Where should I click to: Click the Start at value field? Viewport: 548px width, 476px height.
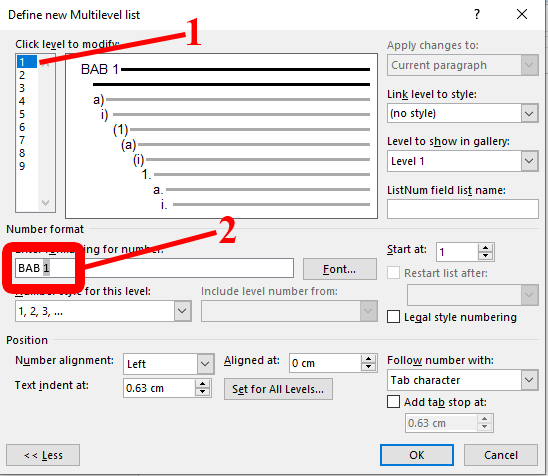pyautogui.click(x=457, y=252)
